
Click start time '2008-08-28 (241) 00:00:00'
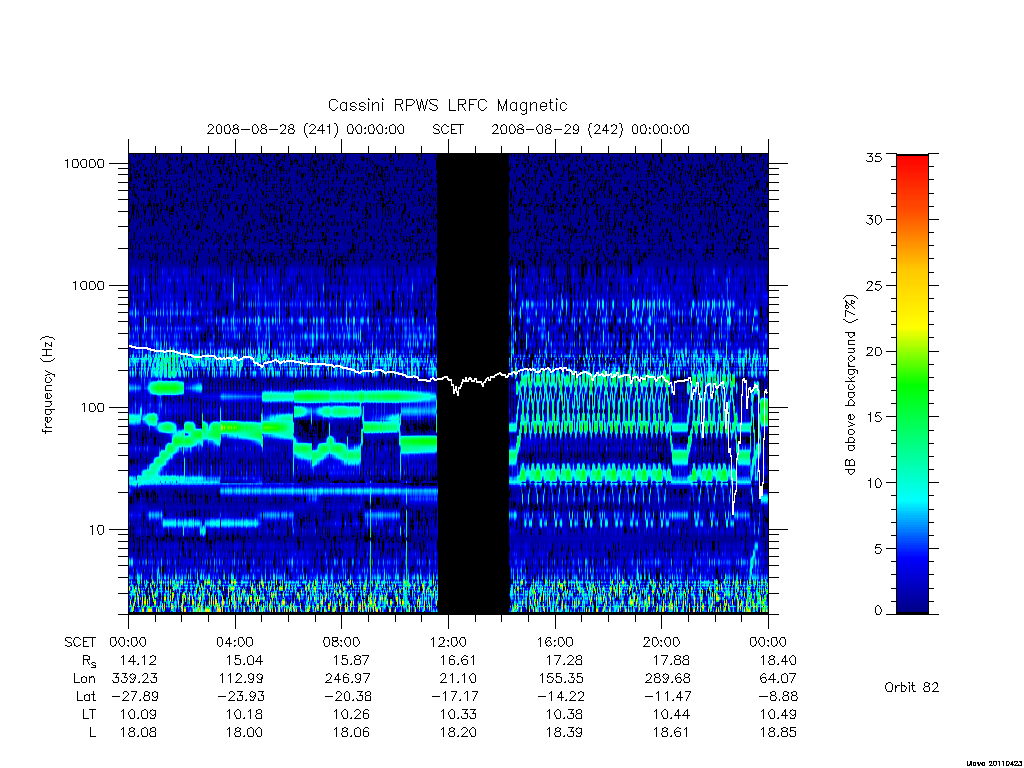(x=306, y=129)
